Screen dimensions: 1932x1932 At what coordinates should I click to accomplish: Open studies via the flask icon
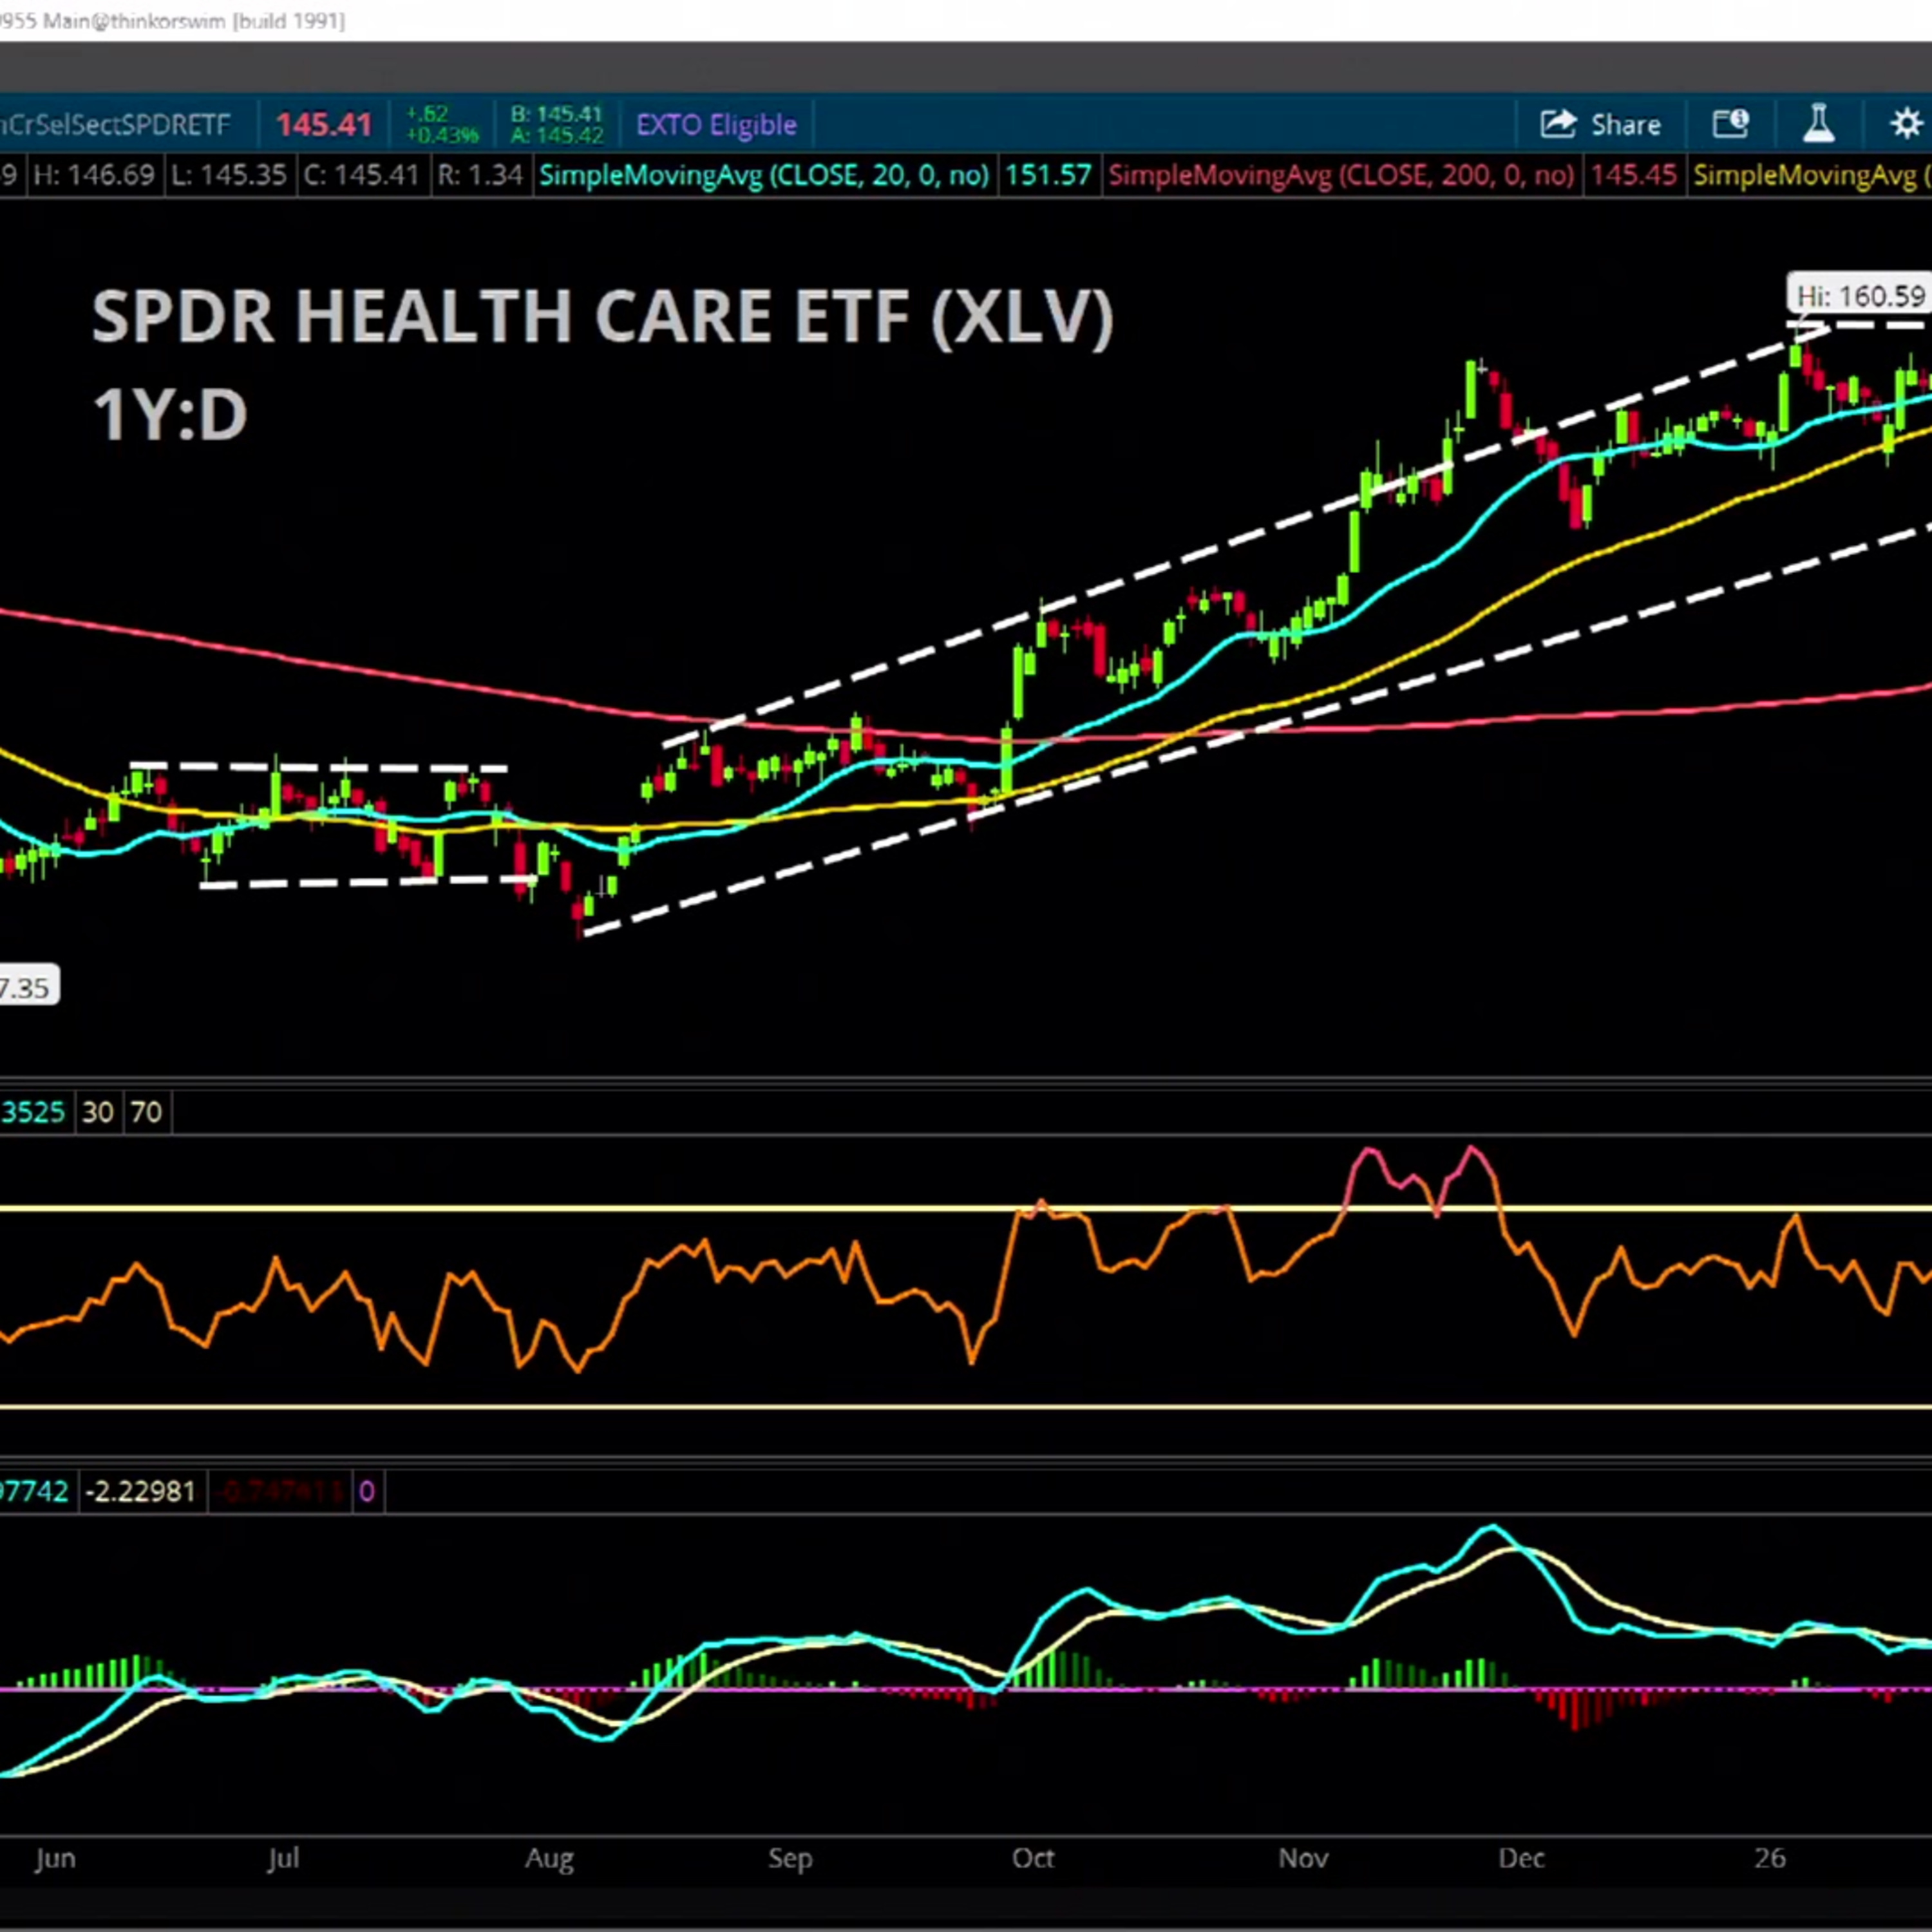click(1818, 125)
